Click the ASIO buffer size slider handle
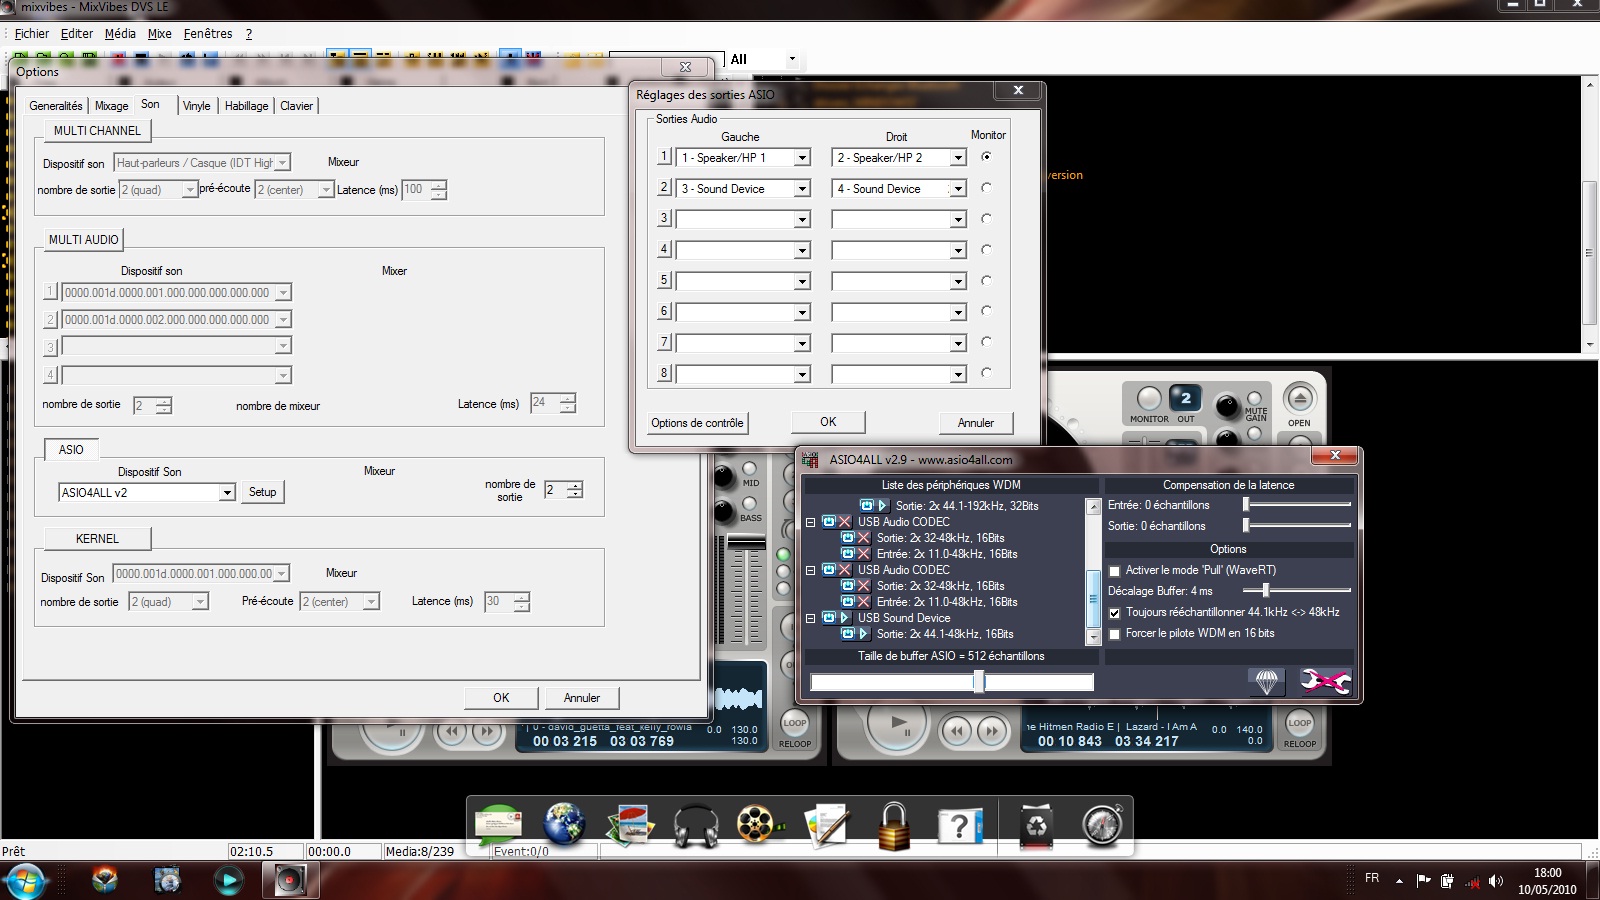The height and width of the screenshot is (900, 1600). tap(979, 682)
